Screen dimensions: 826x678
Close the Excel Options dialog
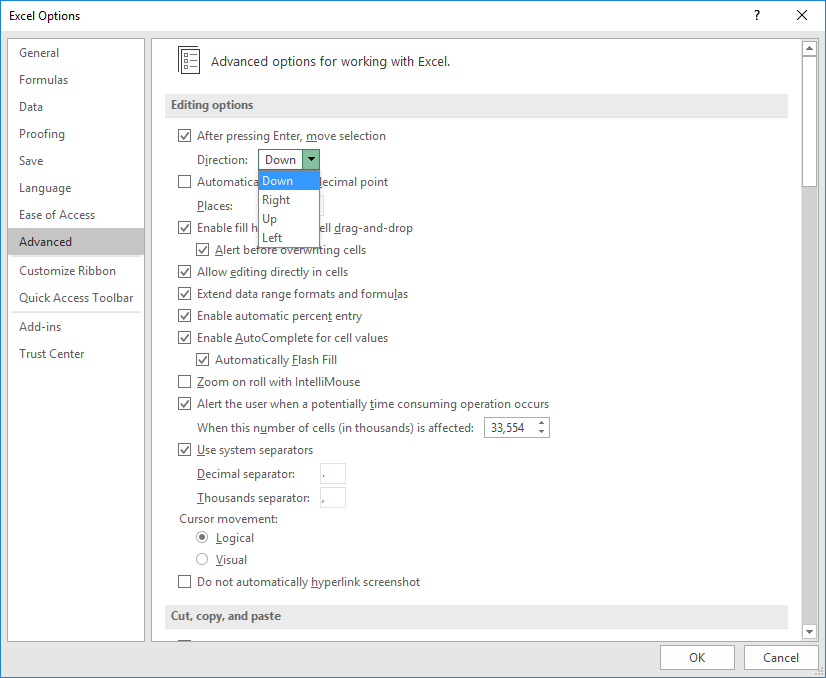pyautogui.click(x=802, y=15)
